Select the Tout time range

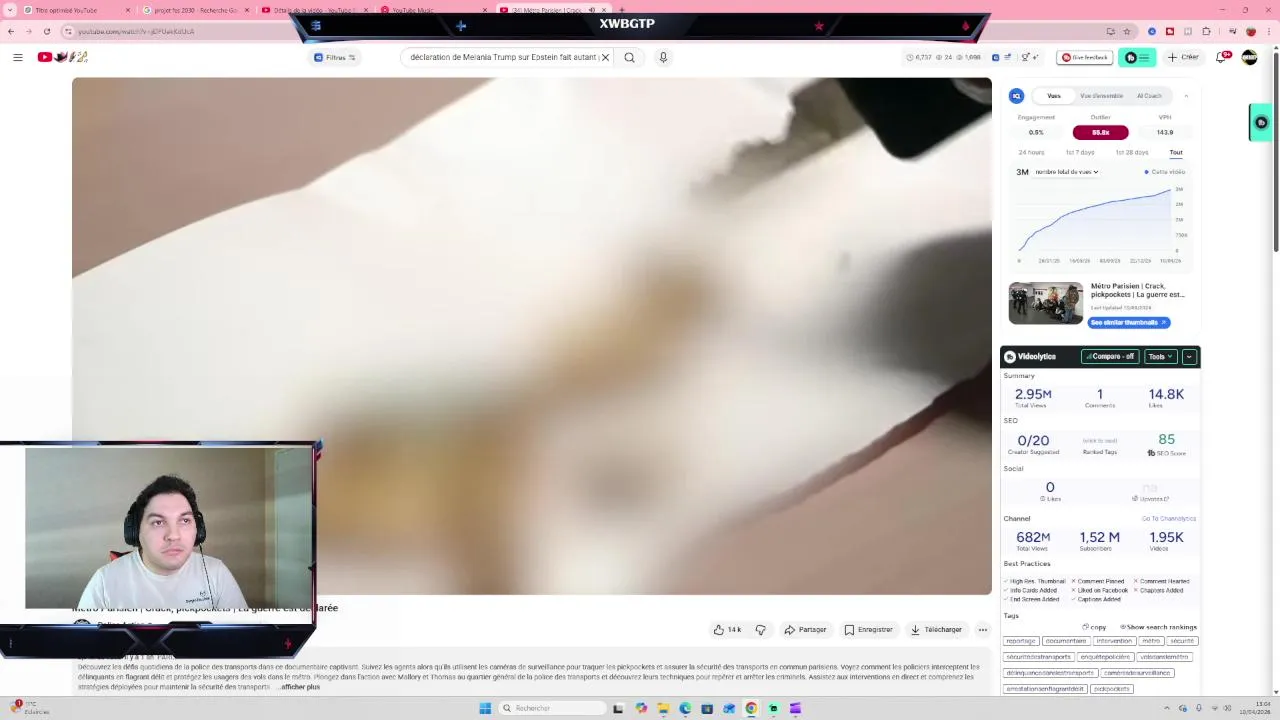click(1176, 152)
